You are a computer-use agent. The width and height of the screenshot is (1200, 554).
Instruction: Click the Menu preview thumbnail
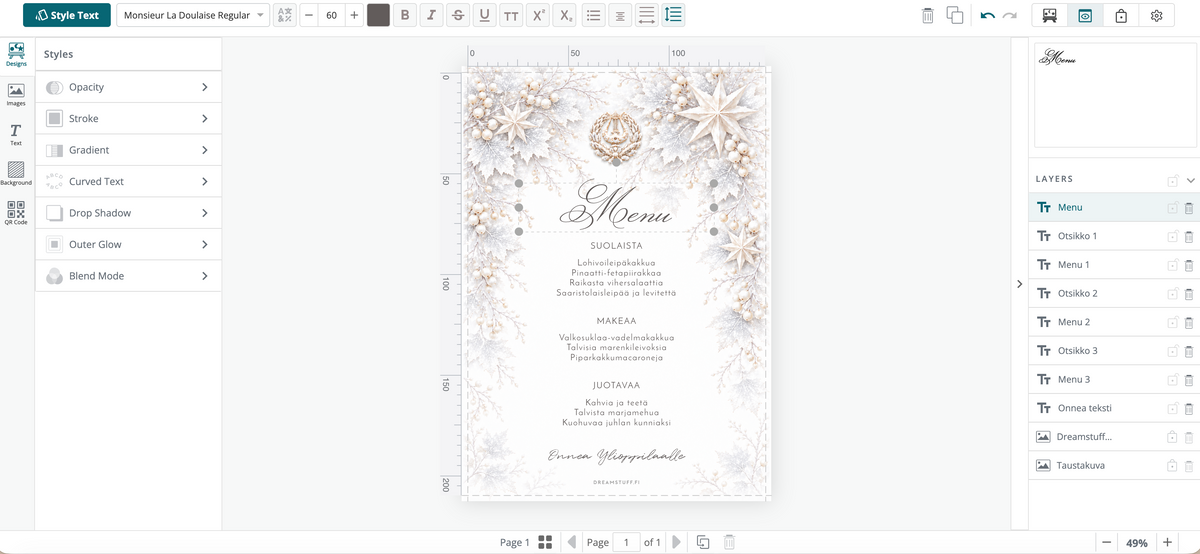[1113, 96]
